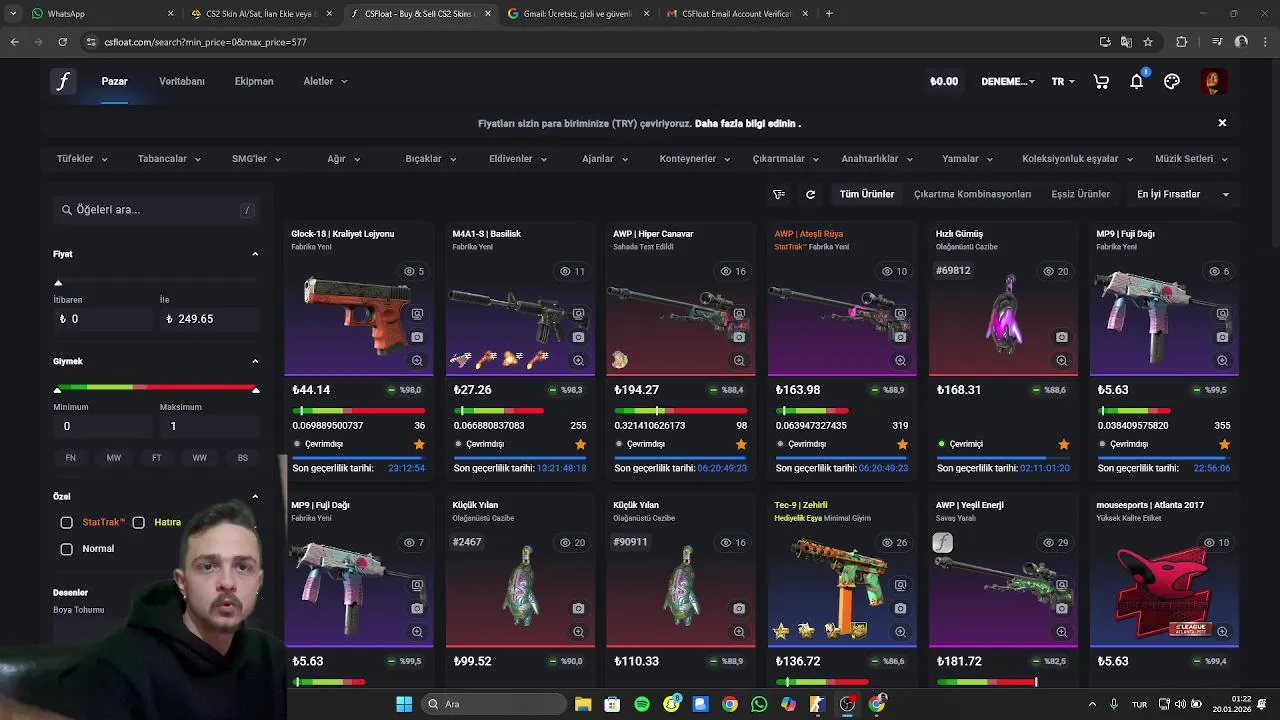Image resolution: width=1280 pixels, height=720 pixels.
Task: Expand the Çıkartmalar category dropdown
Action: pos(786,159)
